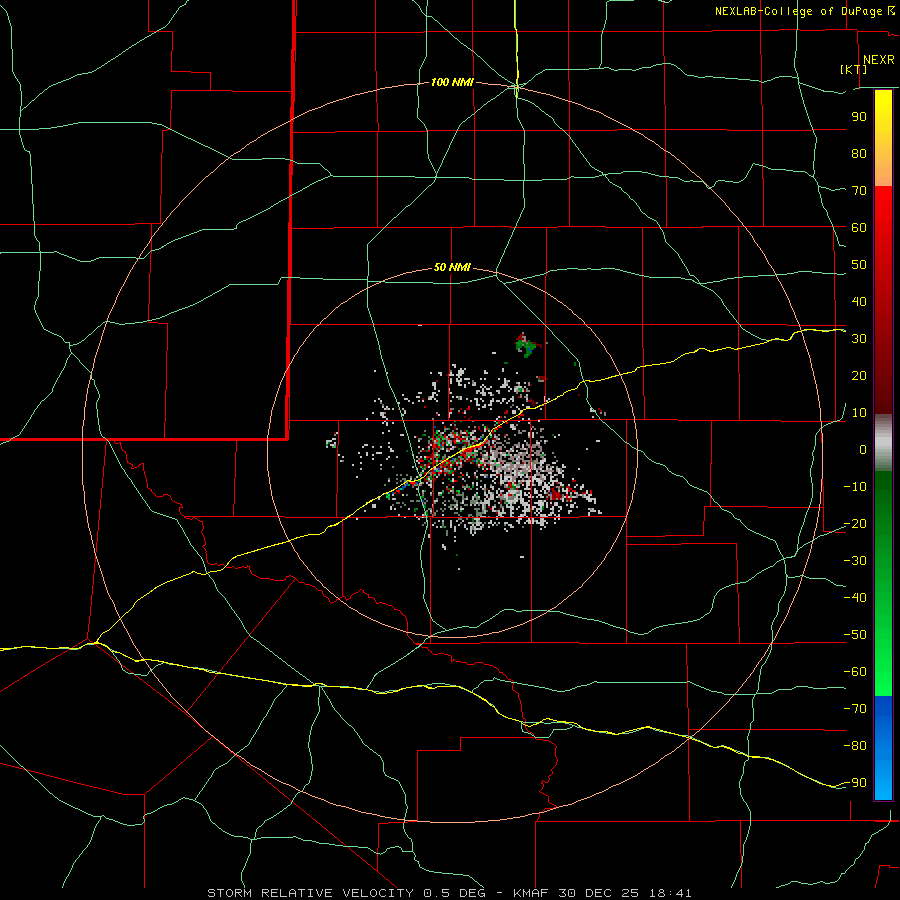Click the 70 value on the velocity scale
Viewport: 900px width, 900px height.
(859, 191)
